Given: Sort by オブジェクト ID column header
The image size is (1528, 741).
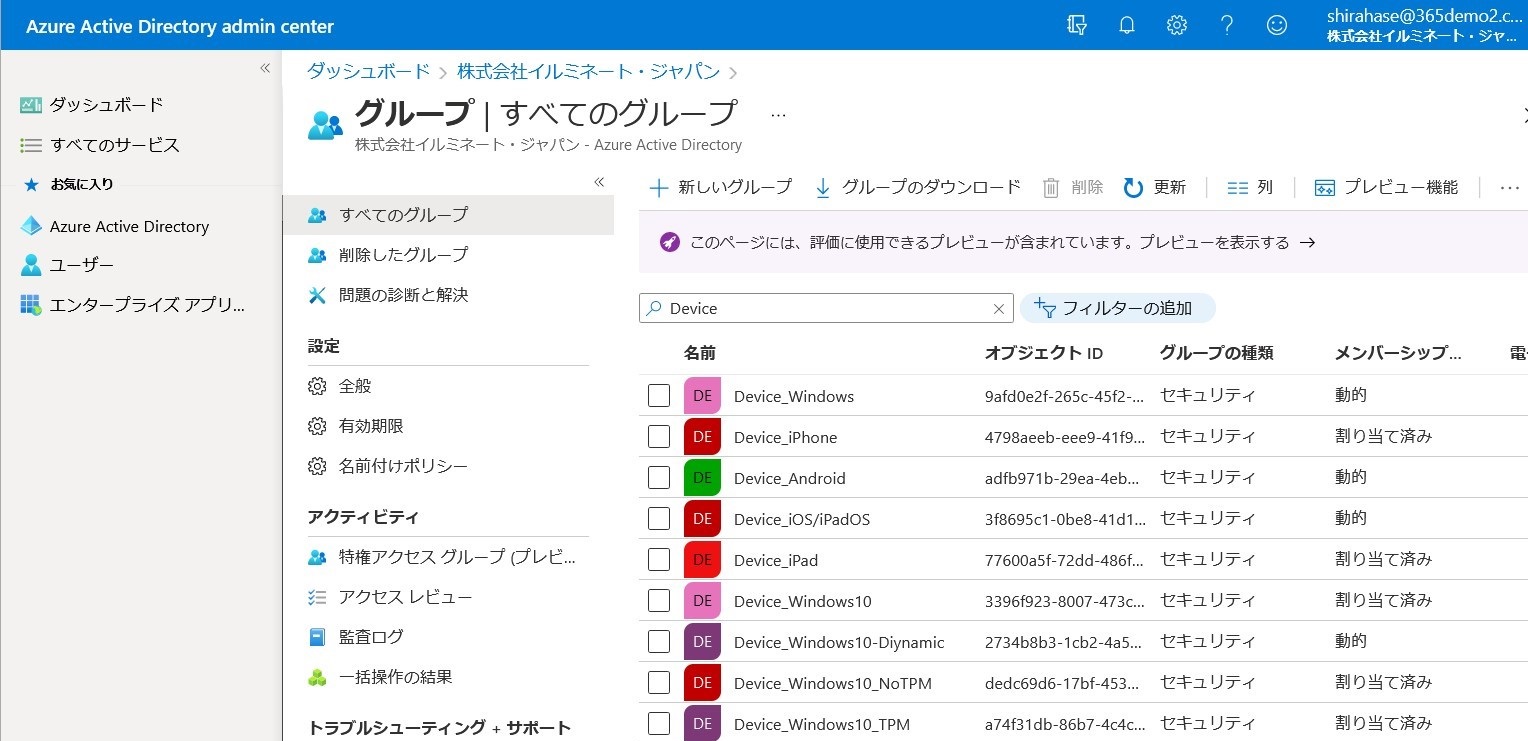Looking at the screenshot, I should (1044, 353).
